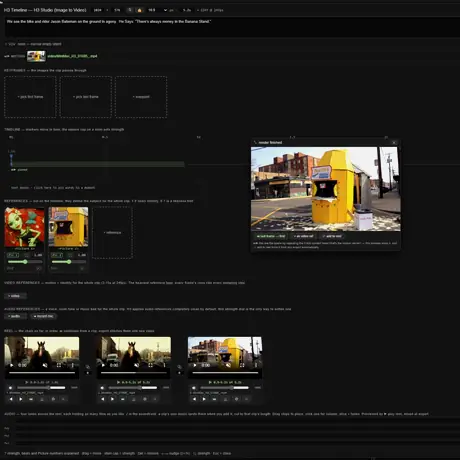
Task: Open the dropdown under the banana stand reference
Action: [68, 268]
